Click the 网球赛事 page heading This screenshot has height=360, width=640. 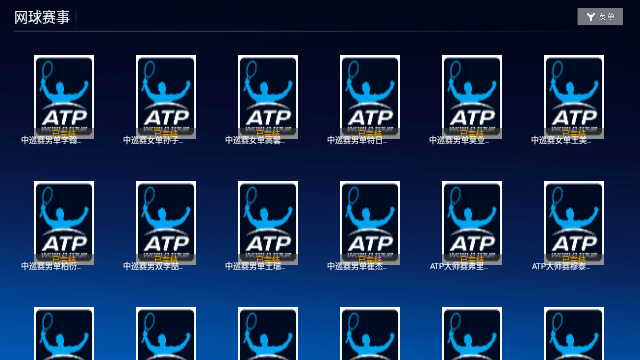click(42, 18)
